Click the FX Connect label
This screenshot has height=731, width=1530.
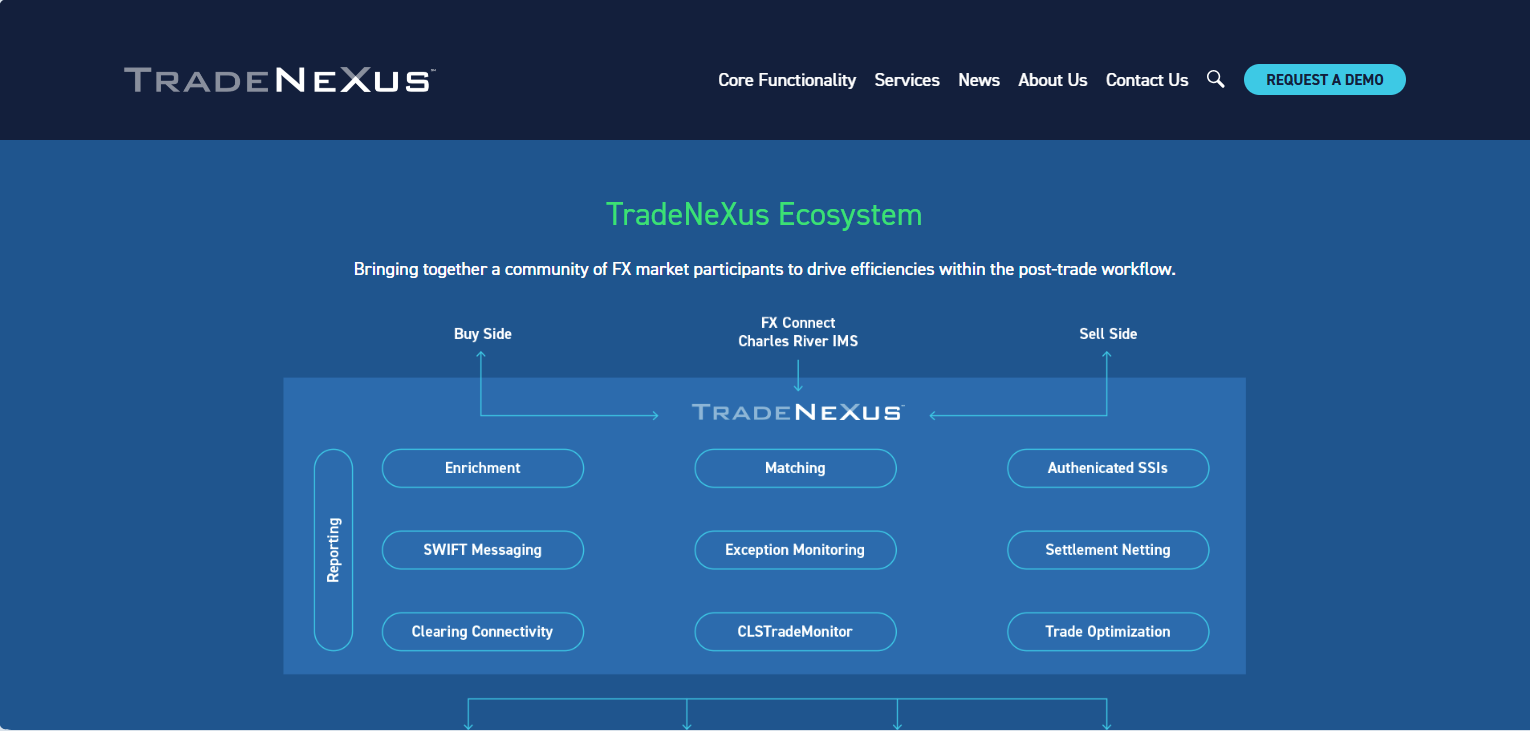coord(798,323)
